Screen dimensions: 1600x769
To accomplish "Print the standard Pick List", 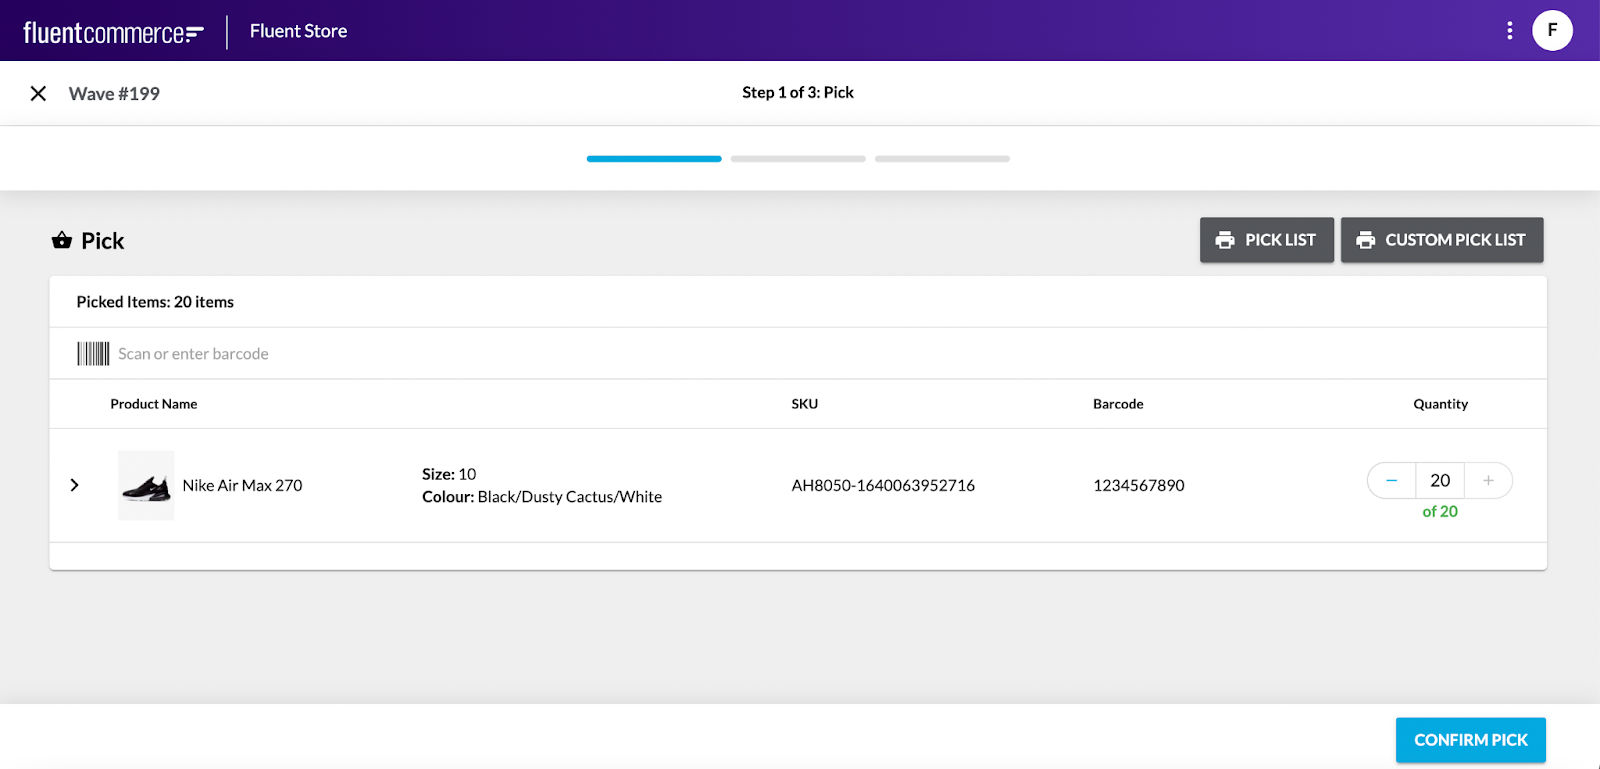I will pos(1266,240).
